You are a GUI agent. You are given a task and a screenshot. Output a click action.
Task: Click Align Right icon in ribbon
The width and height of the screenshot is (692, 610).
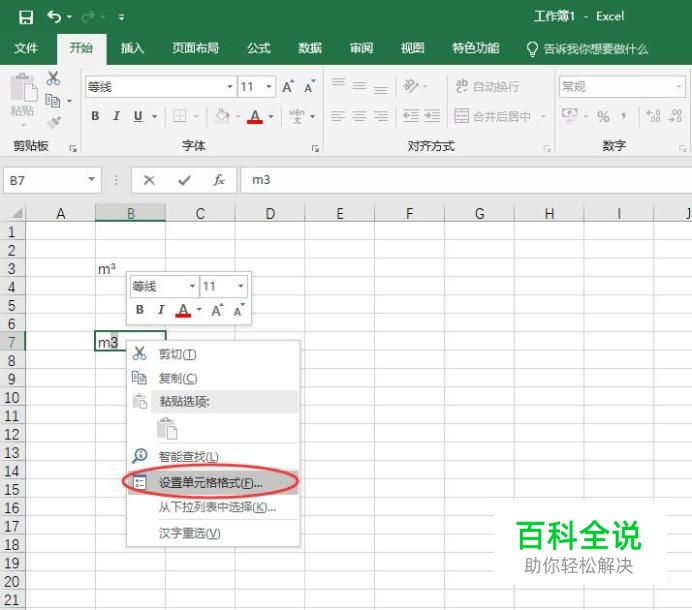click(x=381, y=116)
